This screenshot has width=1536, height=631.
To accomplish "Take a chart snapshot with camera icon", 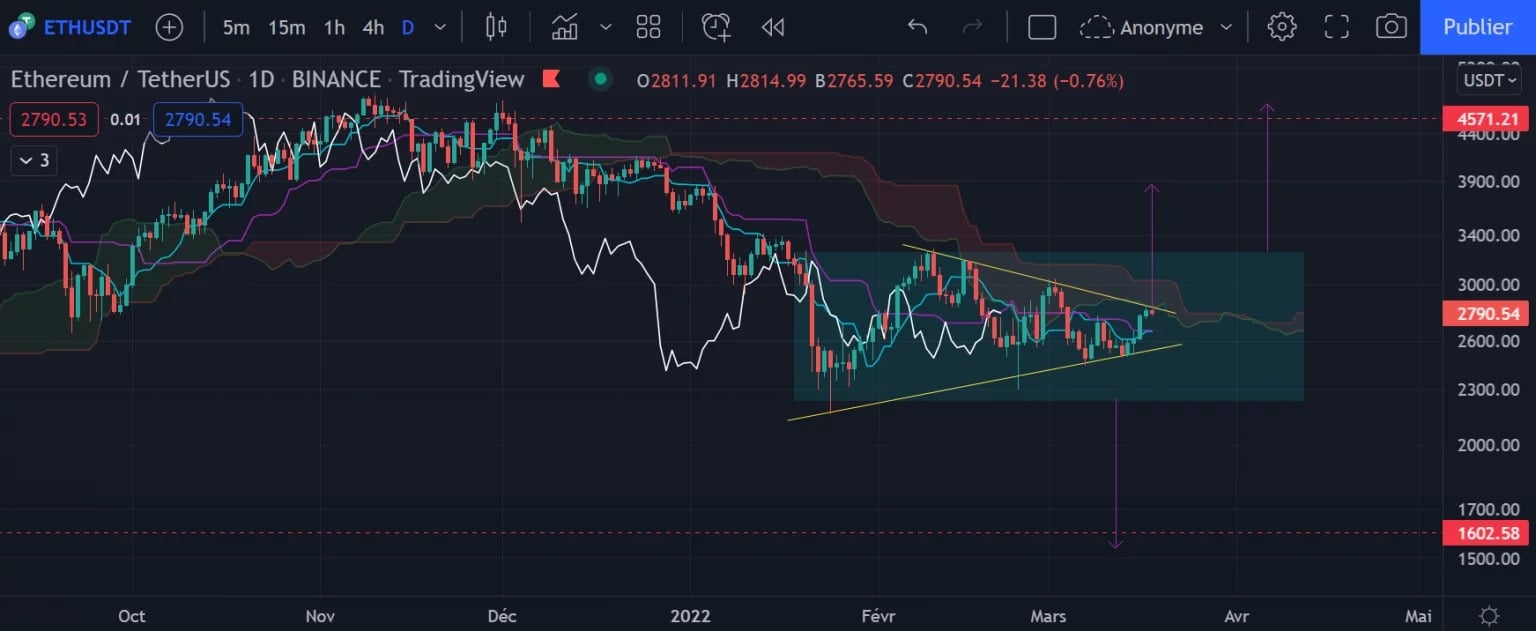I will pyautogui.click(x=1391, y=27).
